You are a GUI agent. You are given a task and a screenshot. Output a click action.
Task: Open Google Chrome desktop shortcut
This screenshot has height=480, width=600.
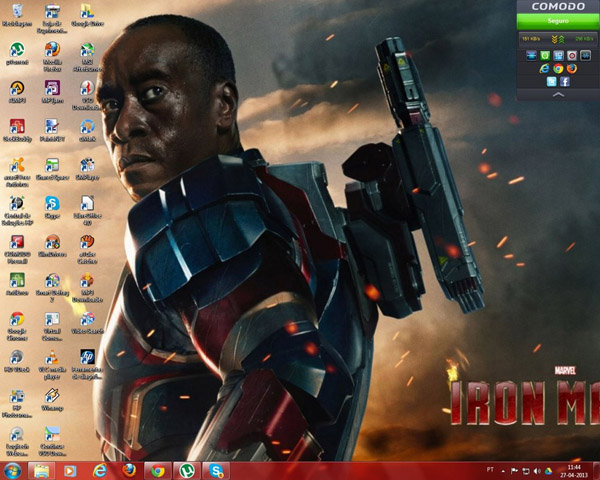pos(17,319)
